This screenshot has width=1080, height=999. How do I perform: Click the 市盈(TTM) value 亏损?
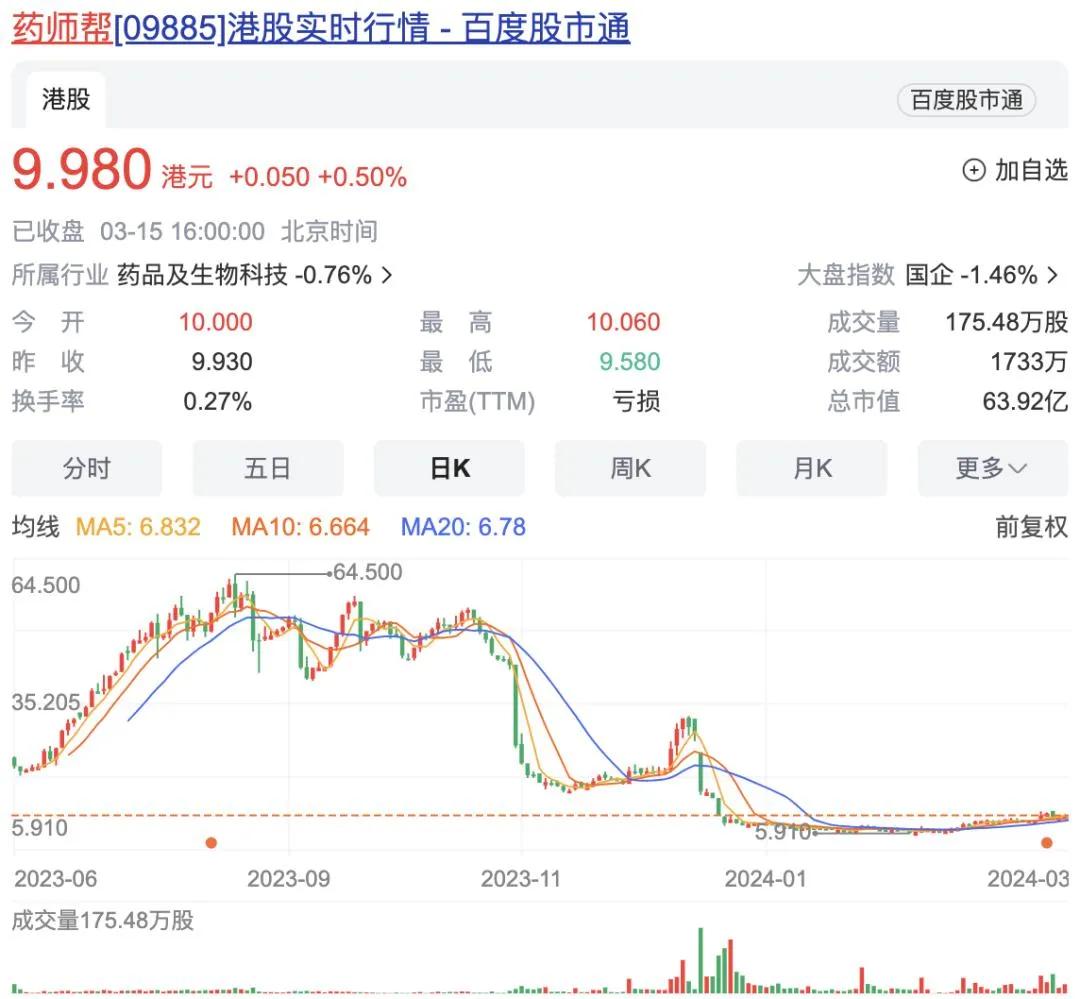point(636,402)
